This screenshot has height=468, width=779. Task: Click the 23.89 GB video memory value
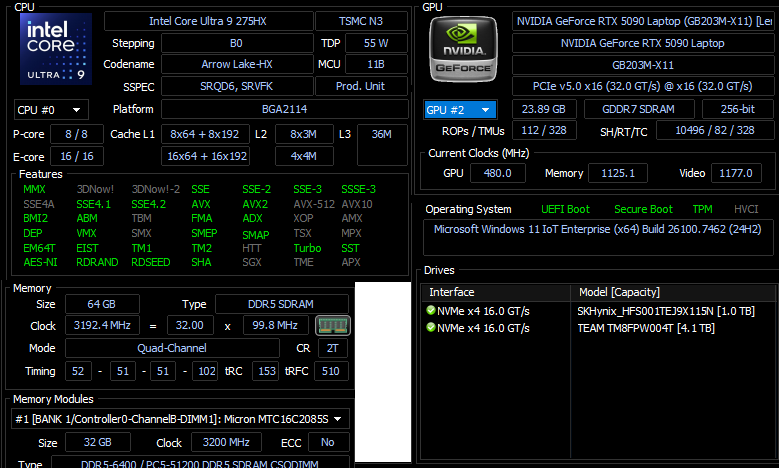(x=544, y=109)
